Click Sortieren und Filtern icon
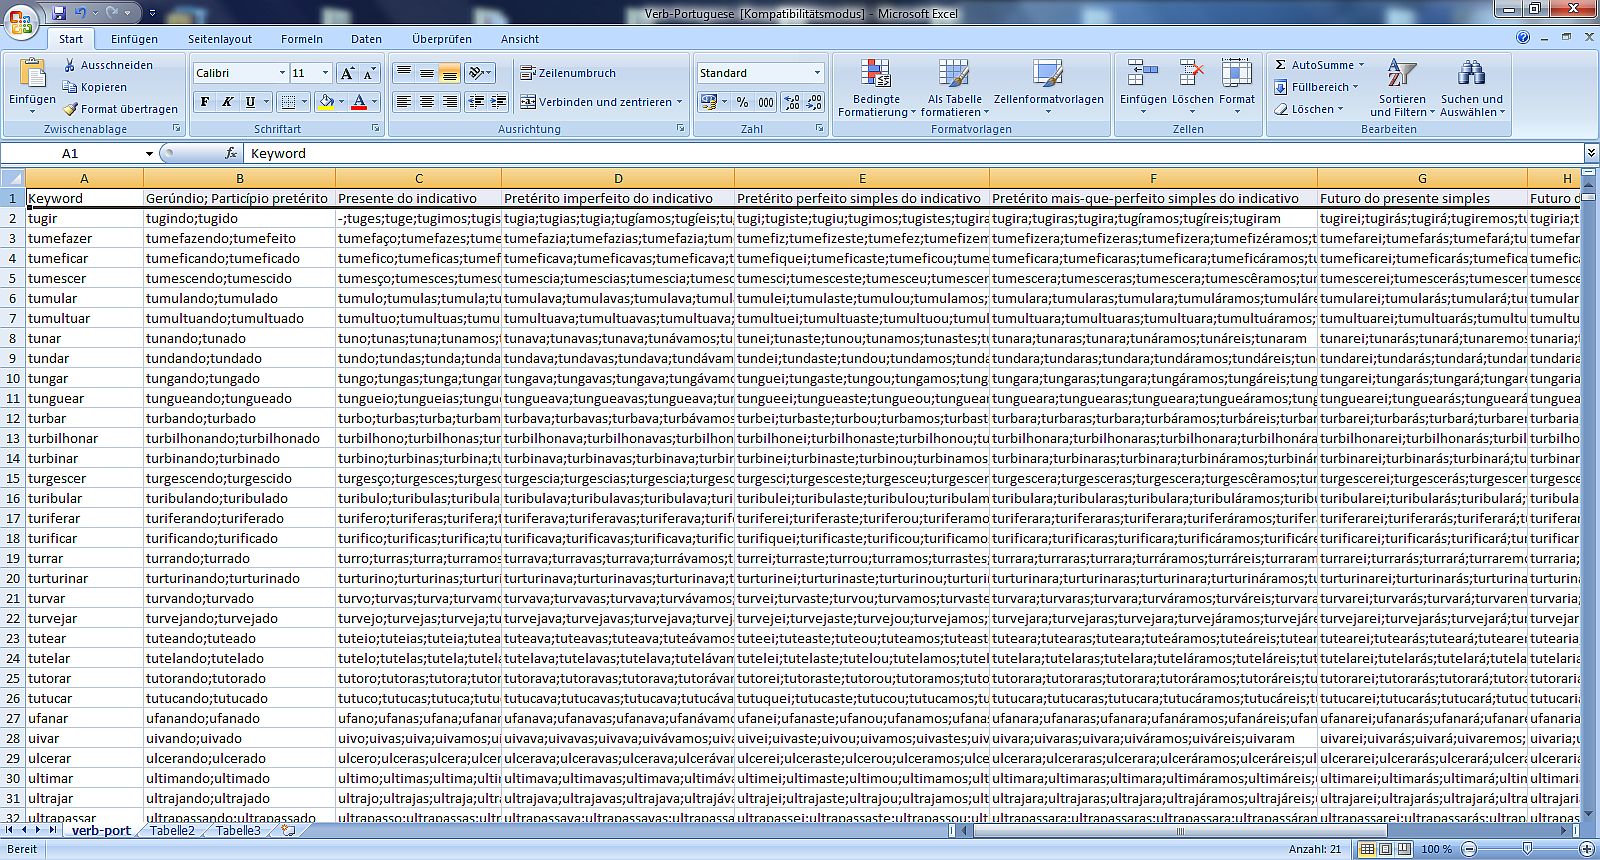This screenshot has height=860, width=1600. click(1401, 74)
